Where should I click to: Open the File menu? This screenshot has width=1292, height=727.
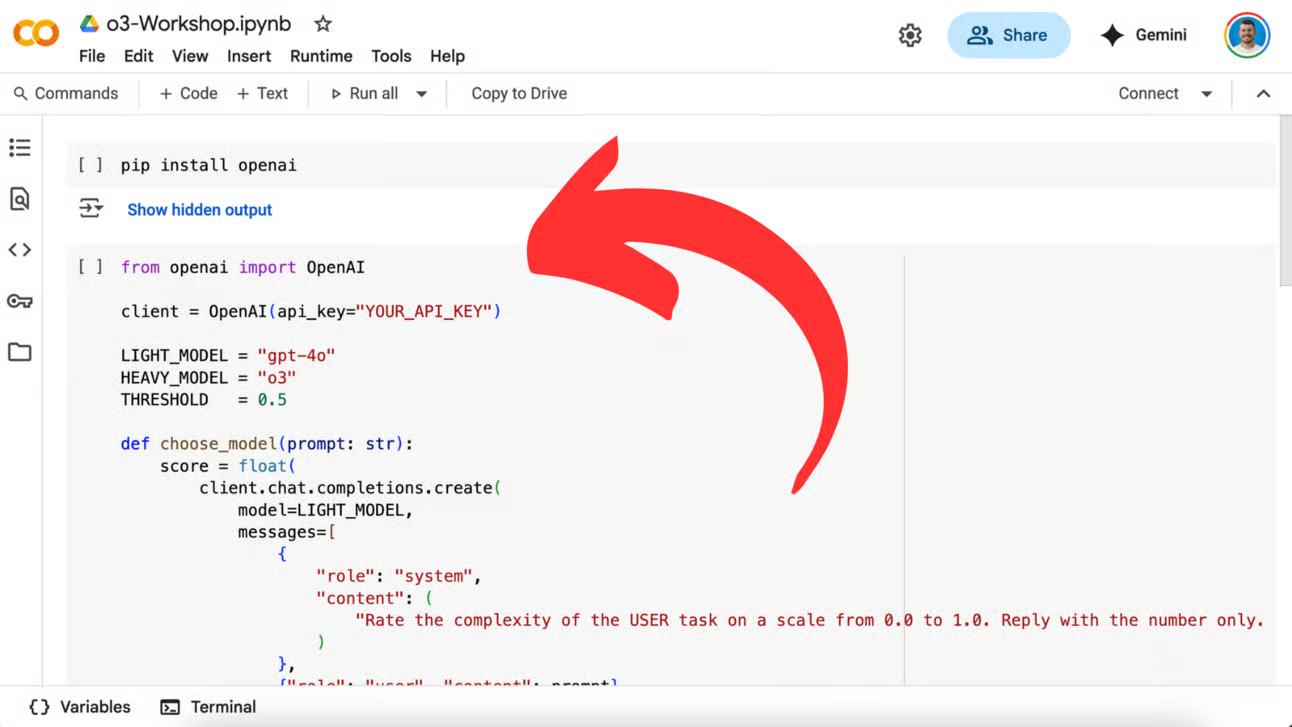[x=92, y=56]
